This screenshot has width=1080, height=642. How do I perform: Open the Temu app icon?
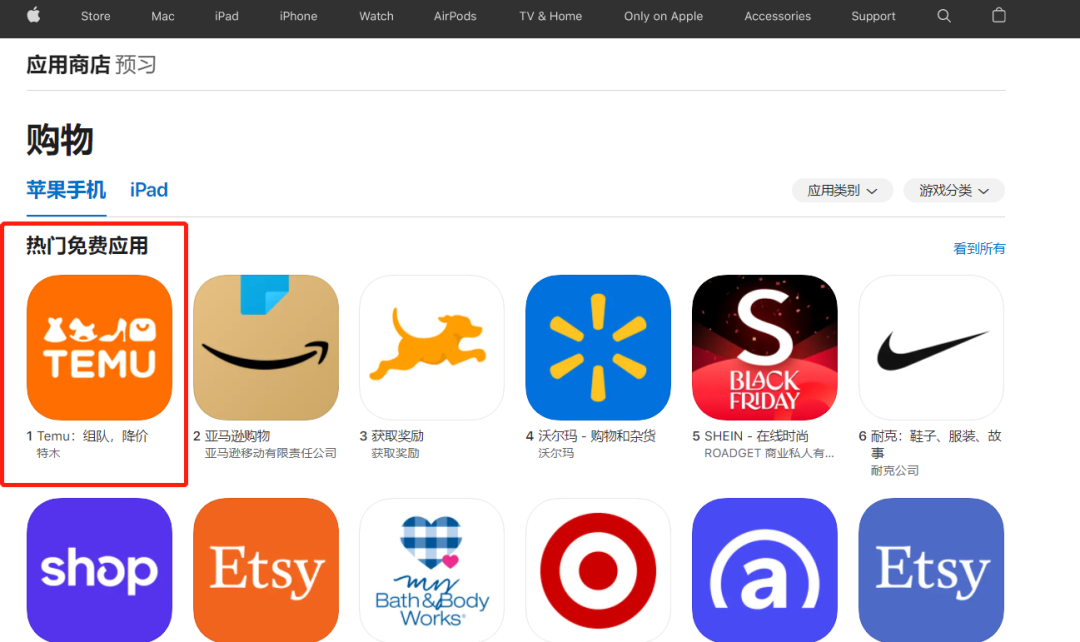coord(99,348)
